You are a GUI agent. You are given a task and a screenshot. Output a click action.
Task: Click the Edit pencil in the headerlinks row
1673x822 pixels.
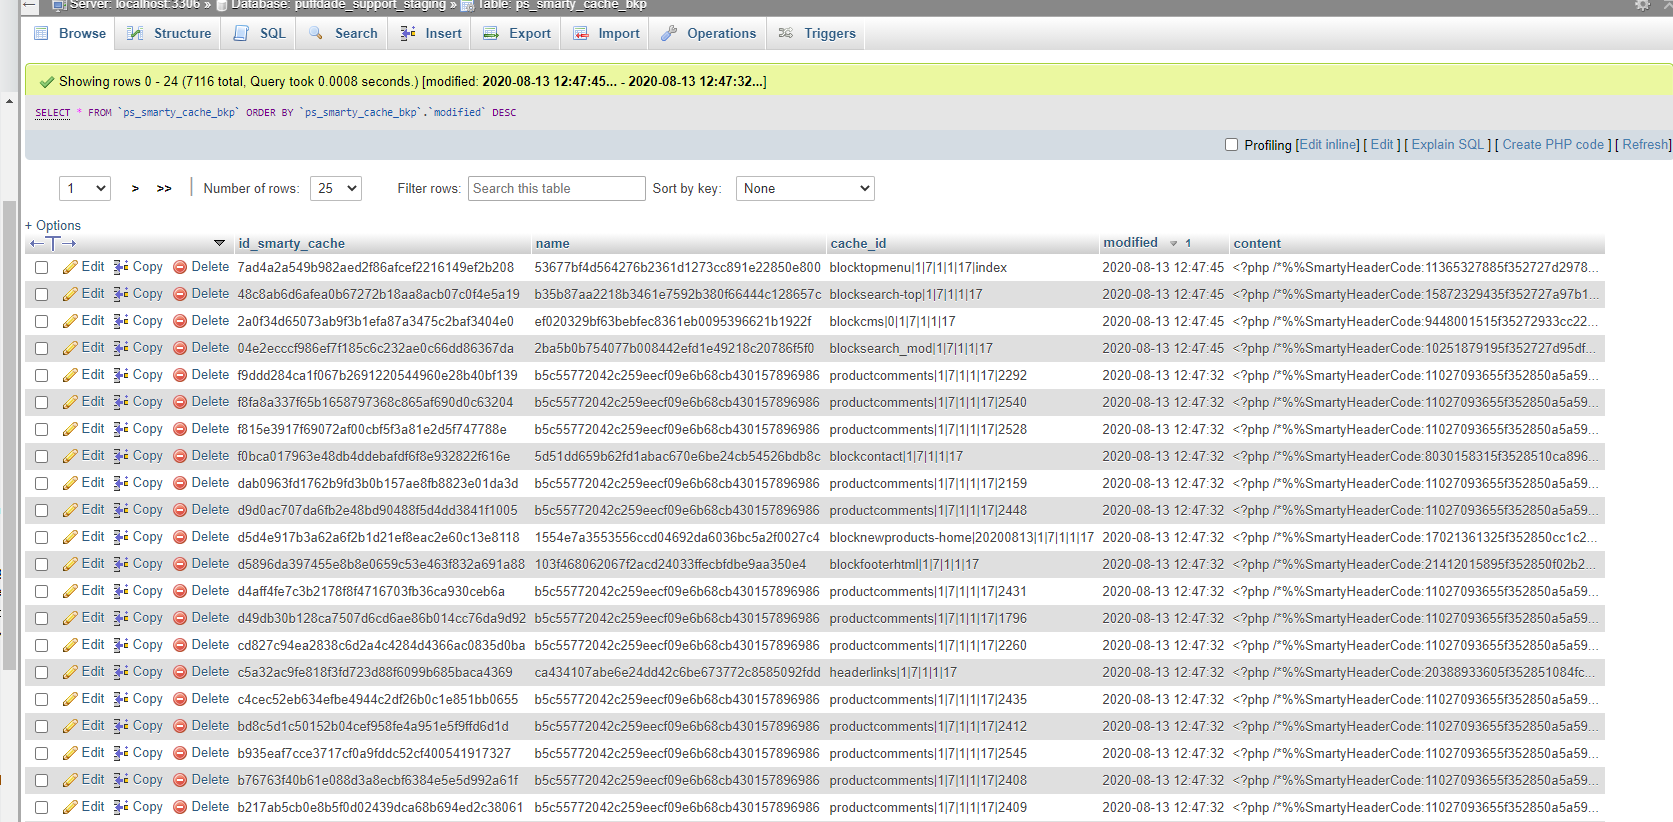click(70, 672)
